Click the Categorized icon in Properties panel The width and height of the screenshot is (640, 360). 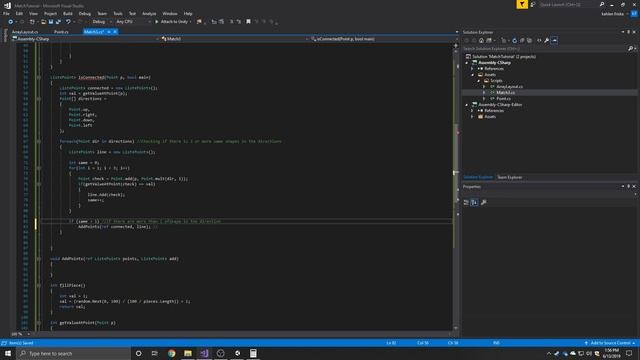coord(466,202)
